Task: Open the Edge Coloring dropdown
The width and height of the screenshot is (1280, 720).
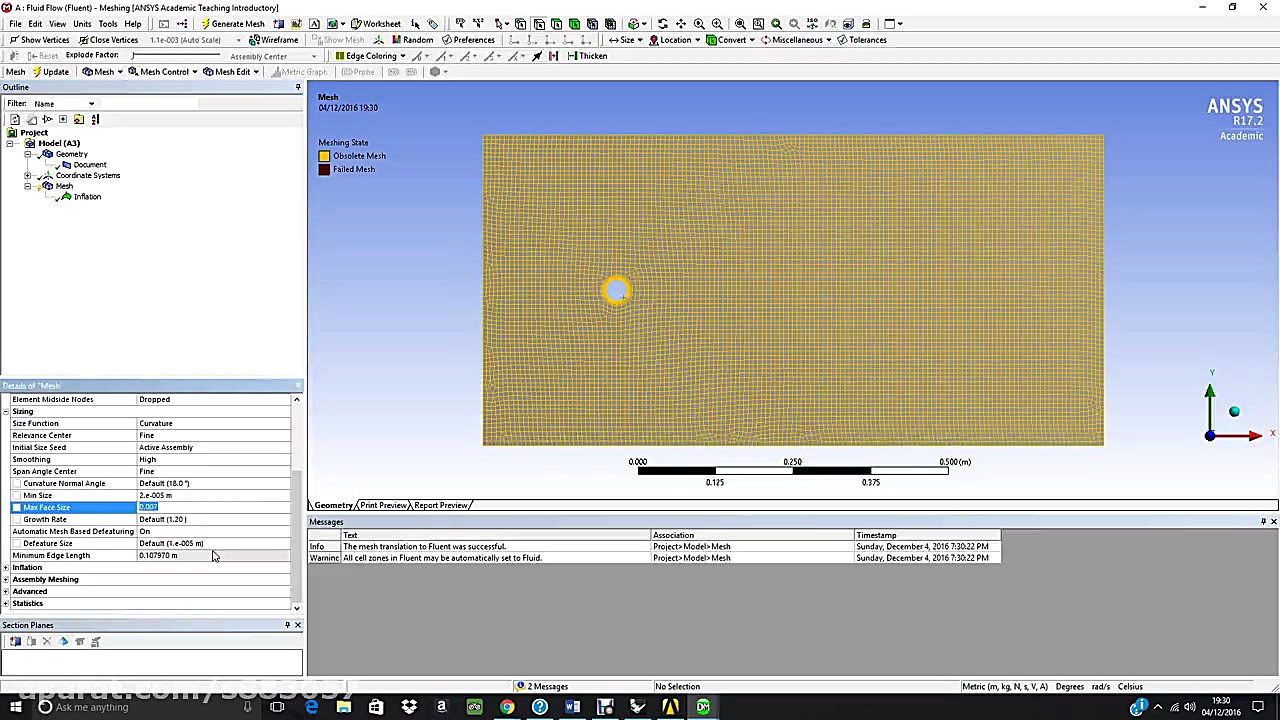Action: click(370, 56)
